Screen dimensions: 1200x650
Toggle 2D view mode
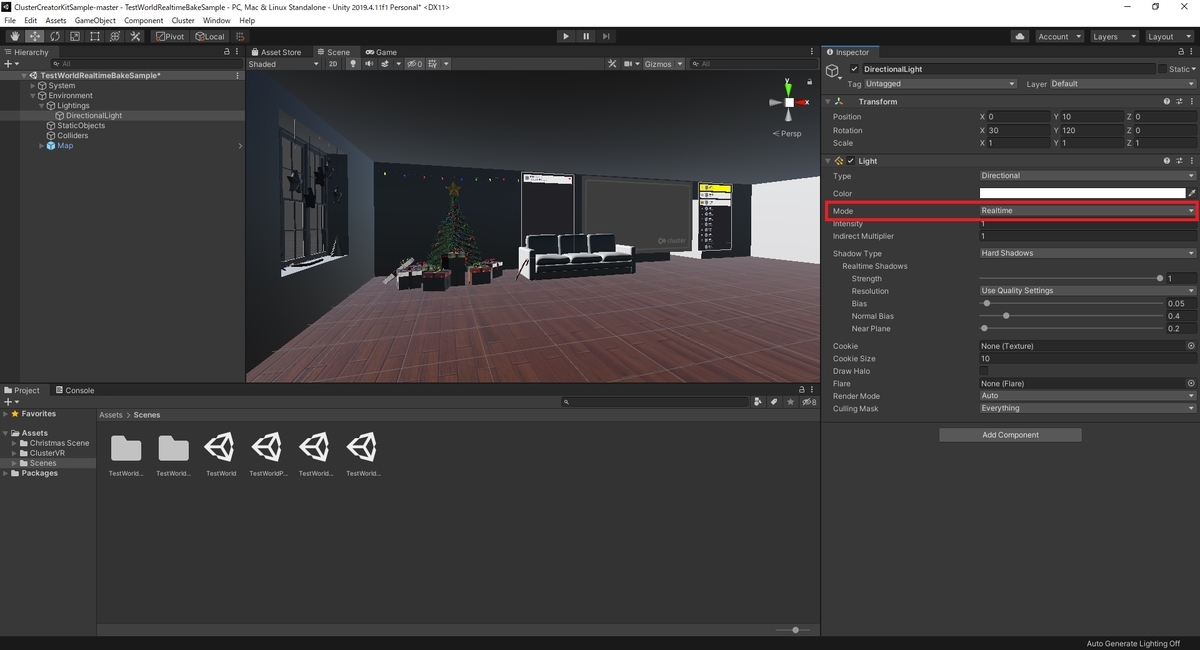(x=333, y=64)
